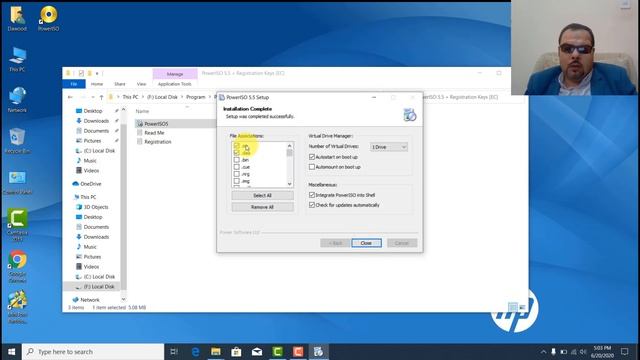Uncheck Autostart on boot up
The width and height of the screenshot is (640, 360).
(x=312, y=157)
